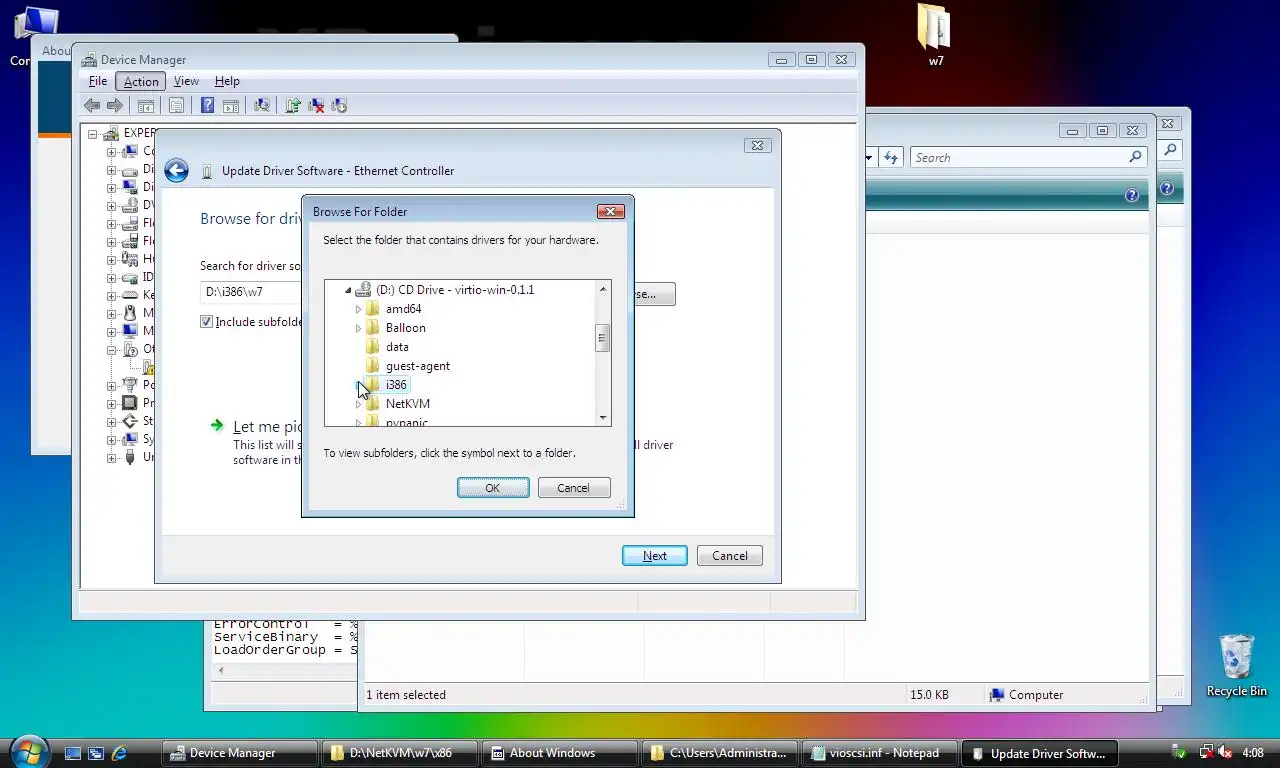Image resolution: width=1280 pixels, height=768 pixels.
Task: Click the Update Driver Software toolbar icon
Action: pyautogui.click(x=293, y=105)
